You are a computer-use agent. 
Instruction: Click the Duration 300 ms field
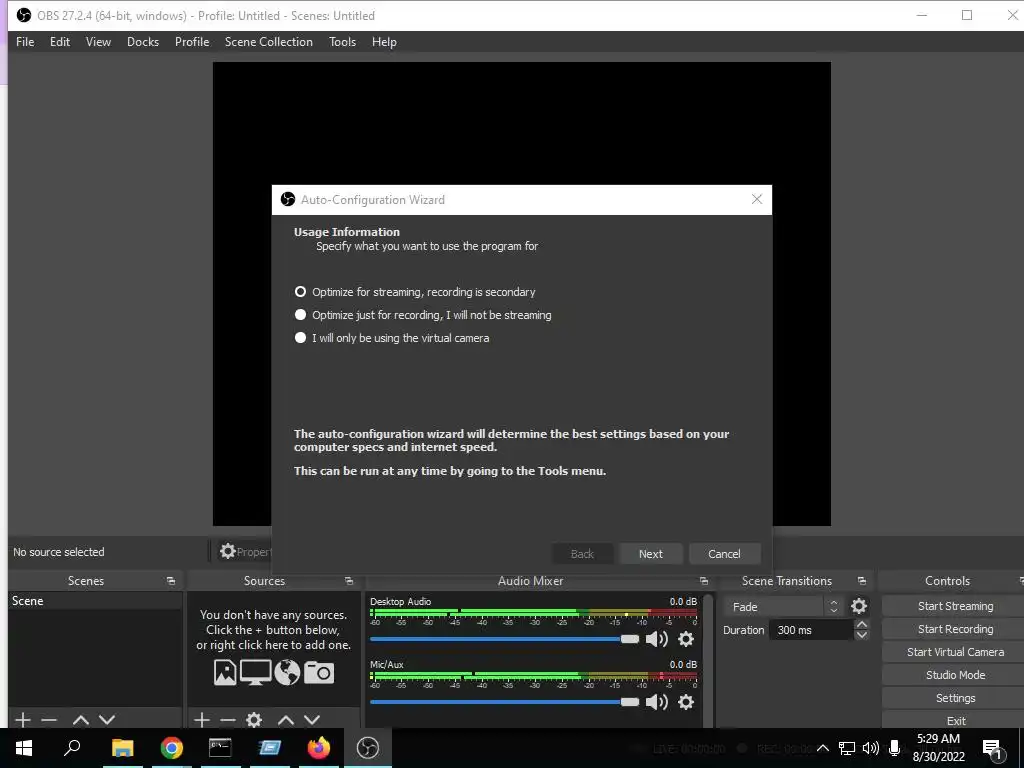(810, 630)
